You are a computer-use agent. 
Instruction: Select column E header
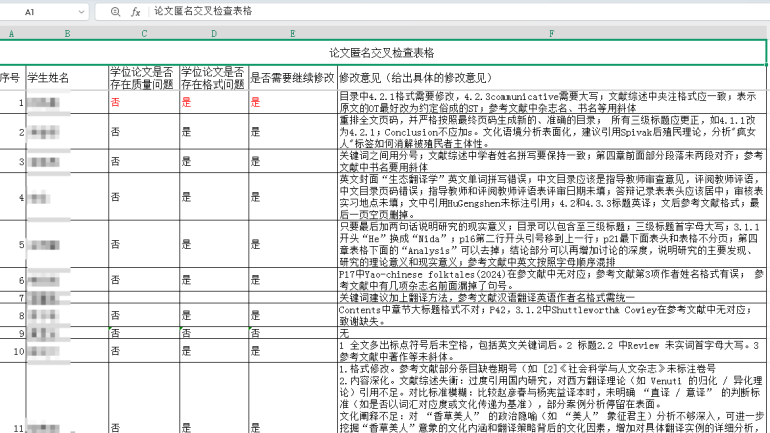click(x=292, y=33)
